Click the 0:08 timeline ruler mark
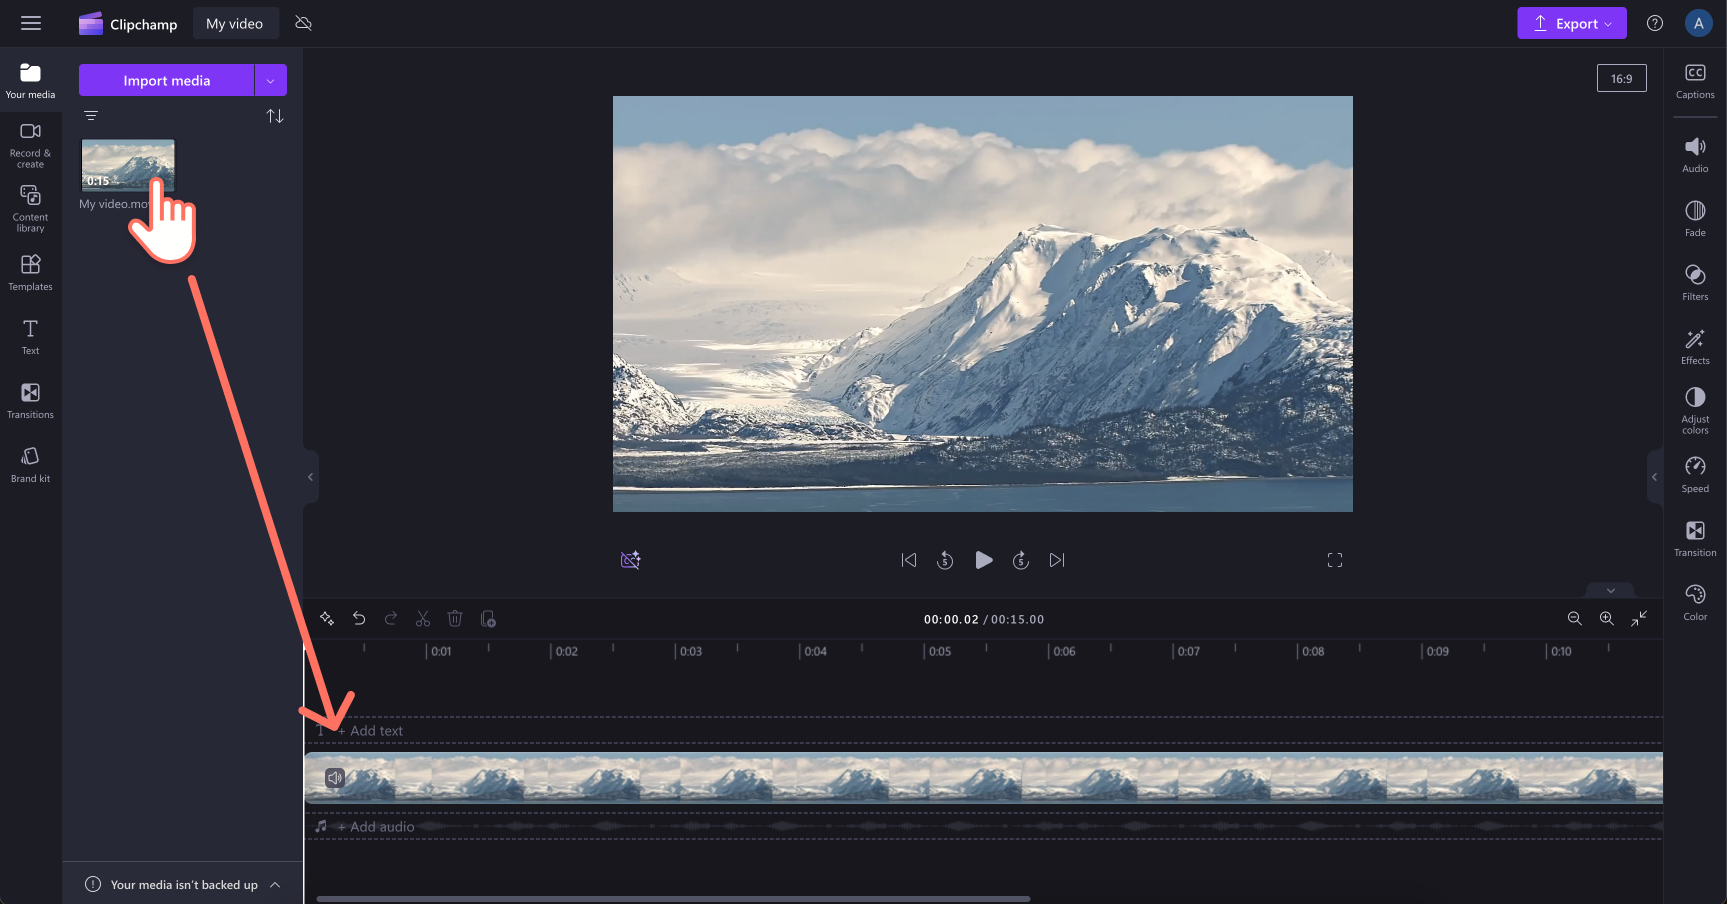The width and height of the screenshot is (1727, 904). (x=1313, y=651)
